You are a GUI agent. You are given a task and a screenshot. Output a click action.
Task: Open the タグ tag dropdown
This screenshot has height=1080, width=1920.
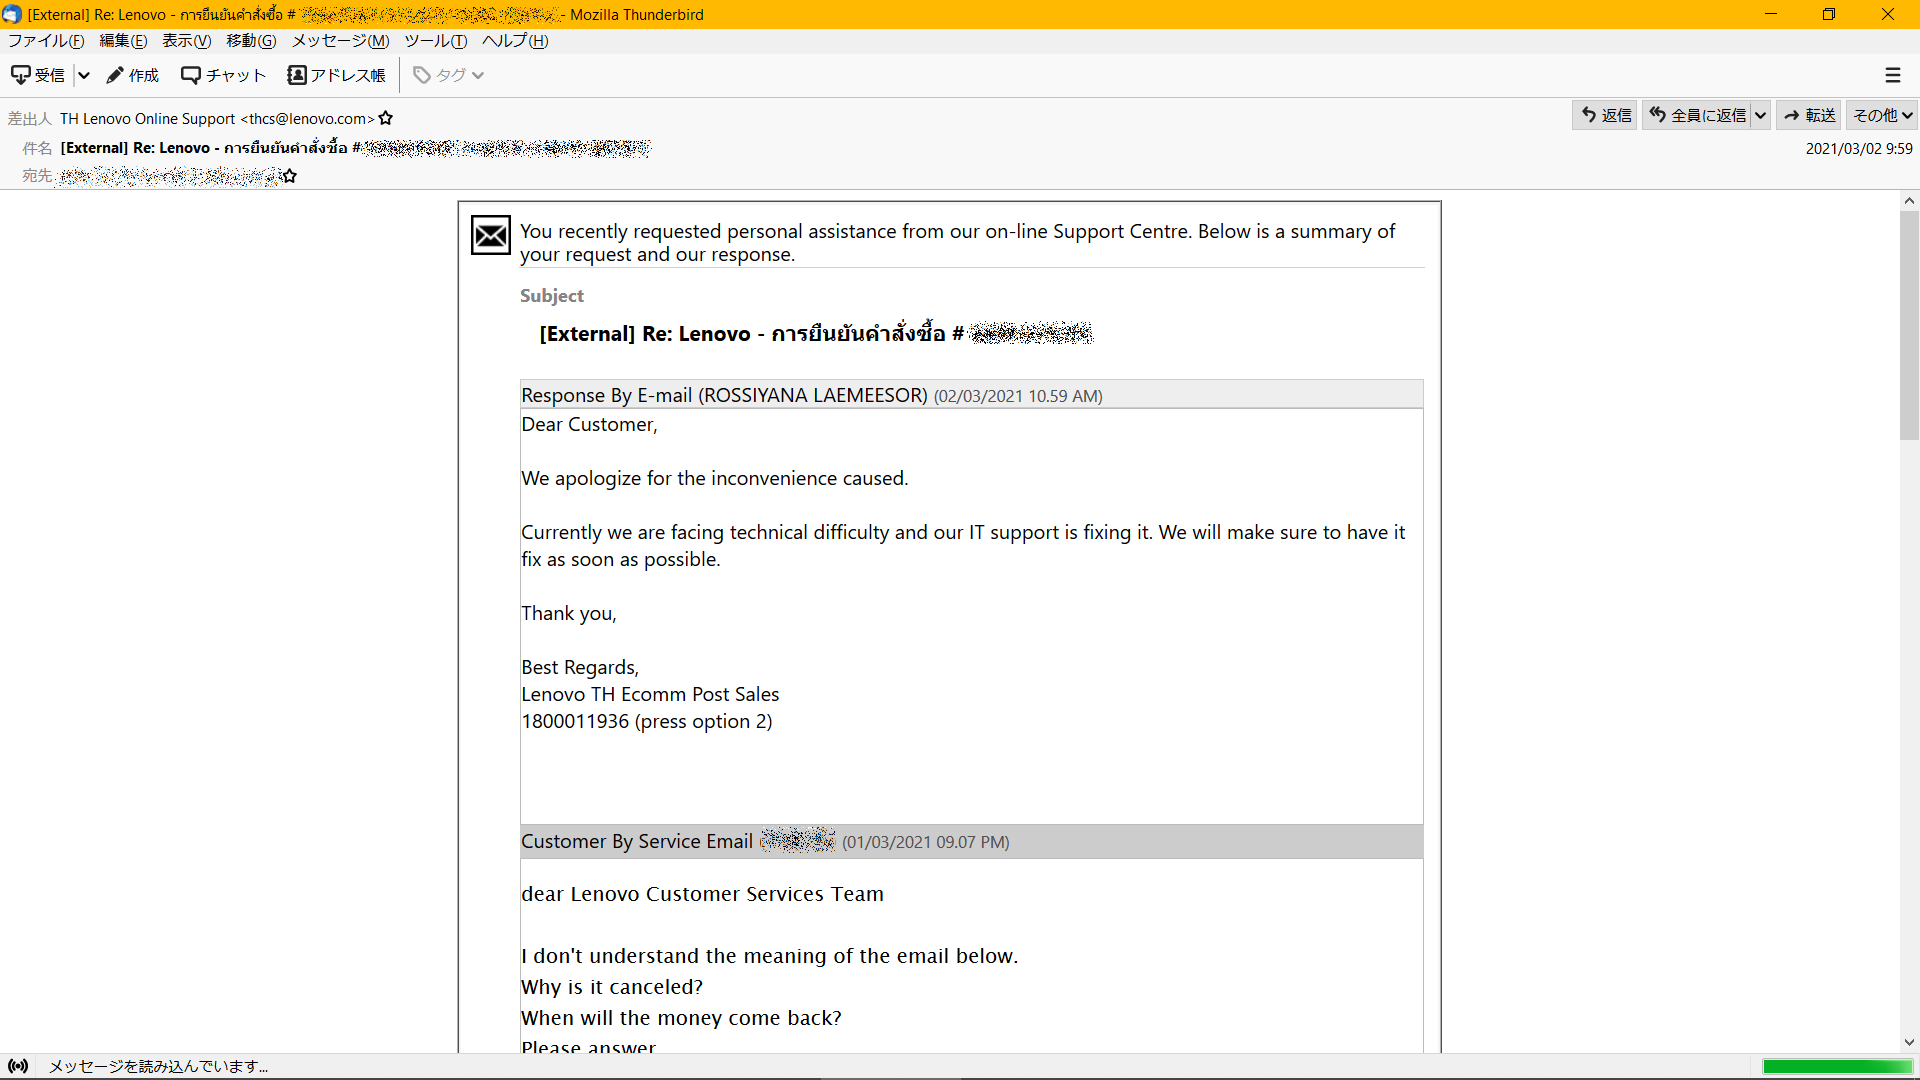(449, 75)
